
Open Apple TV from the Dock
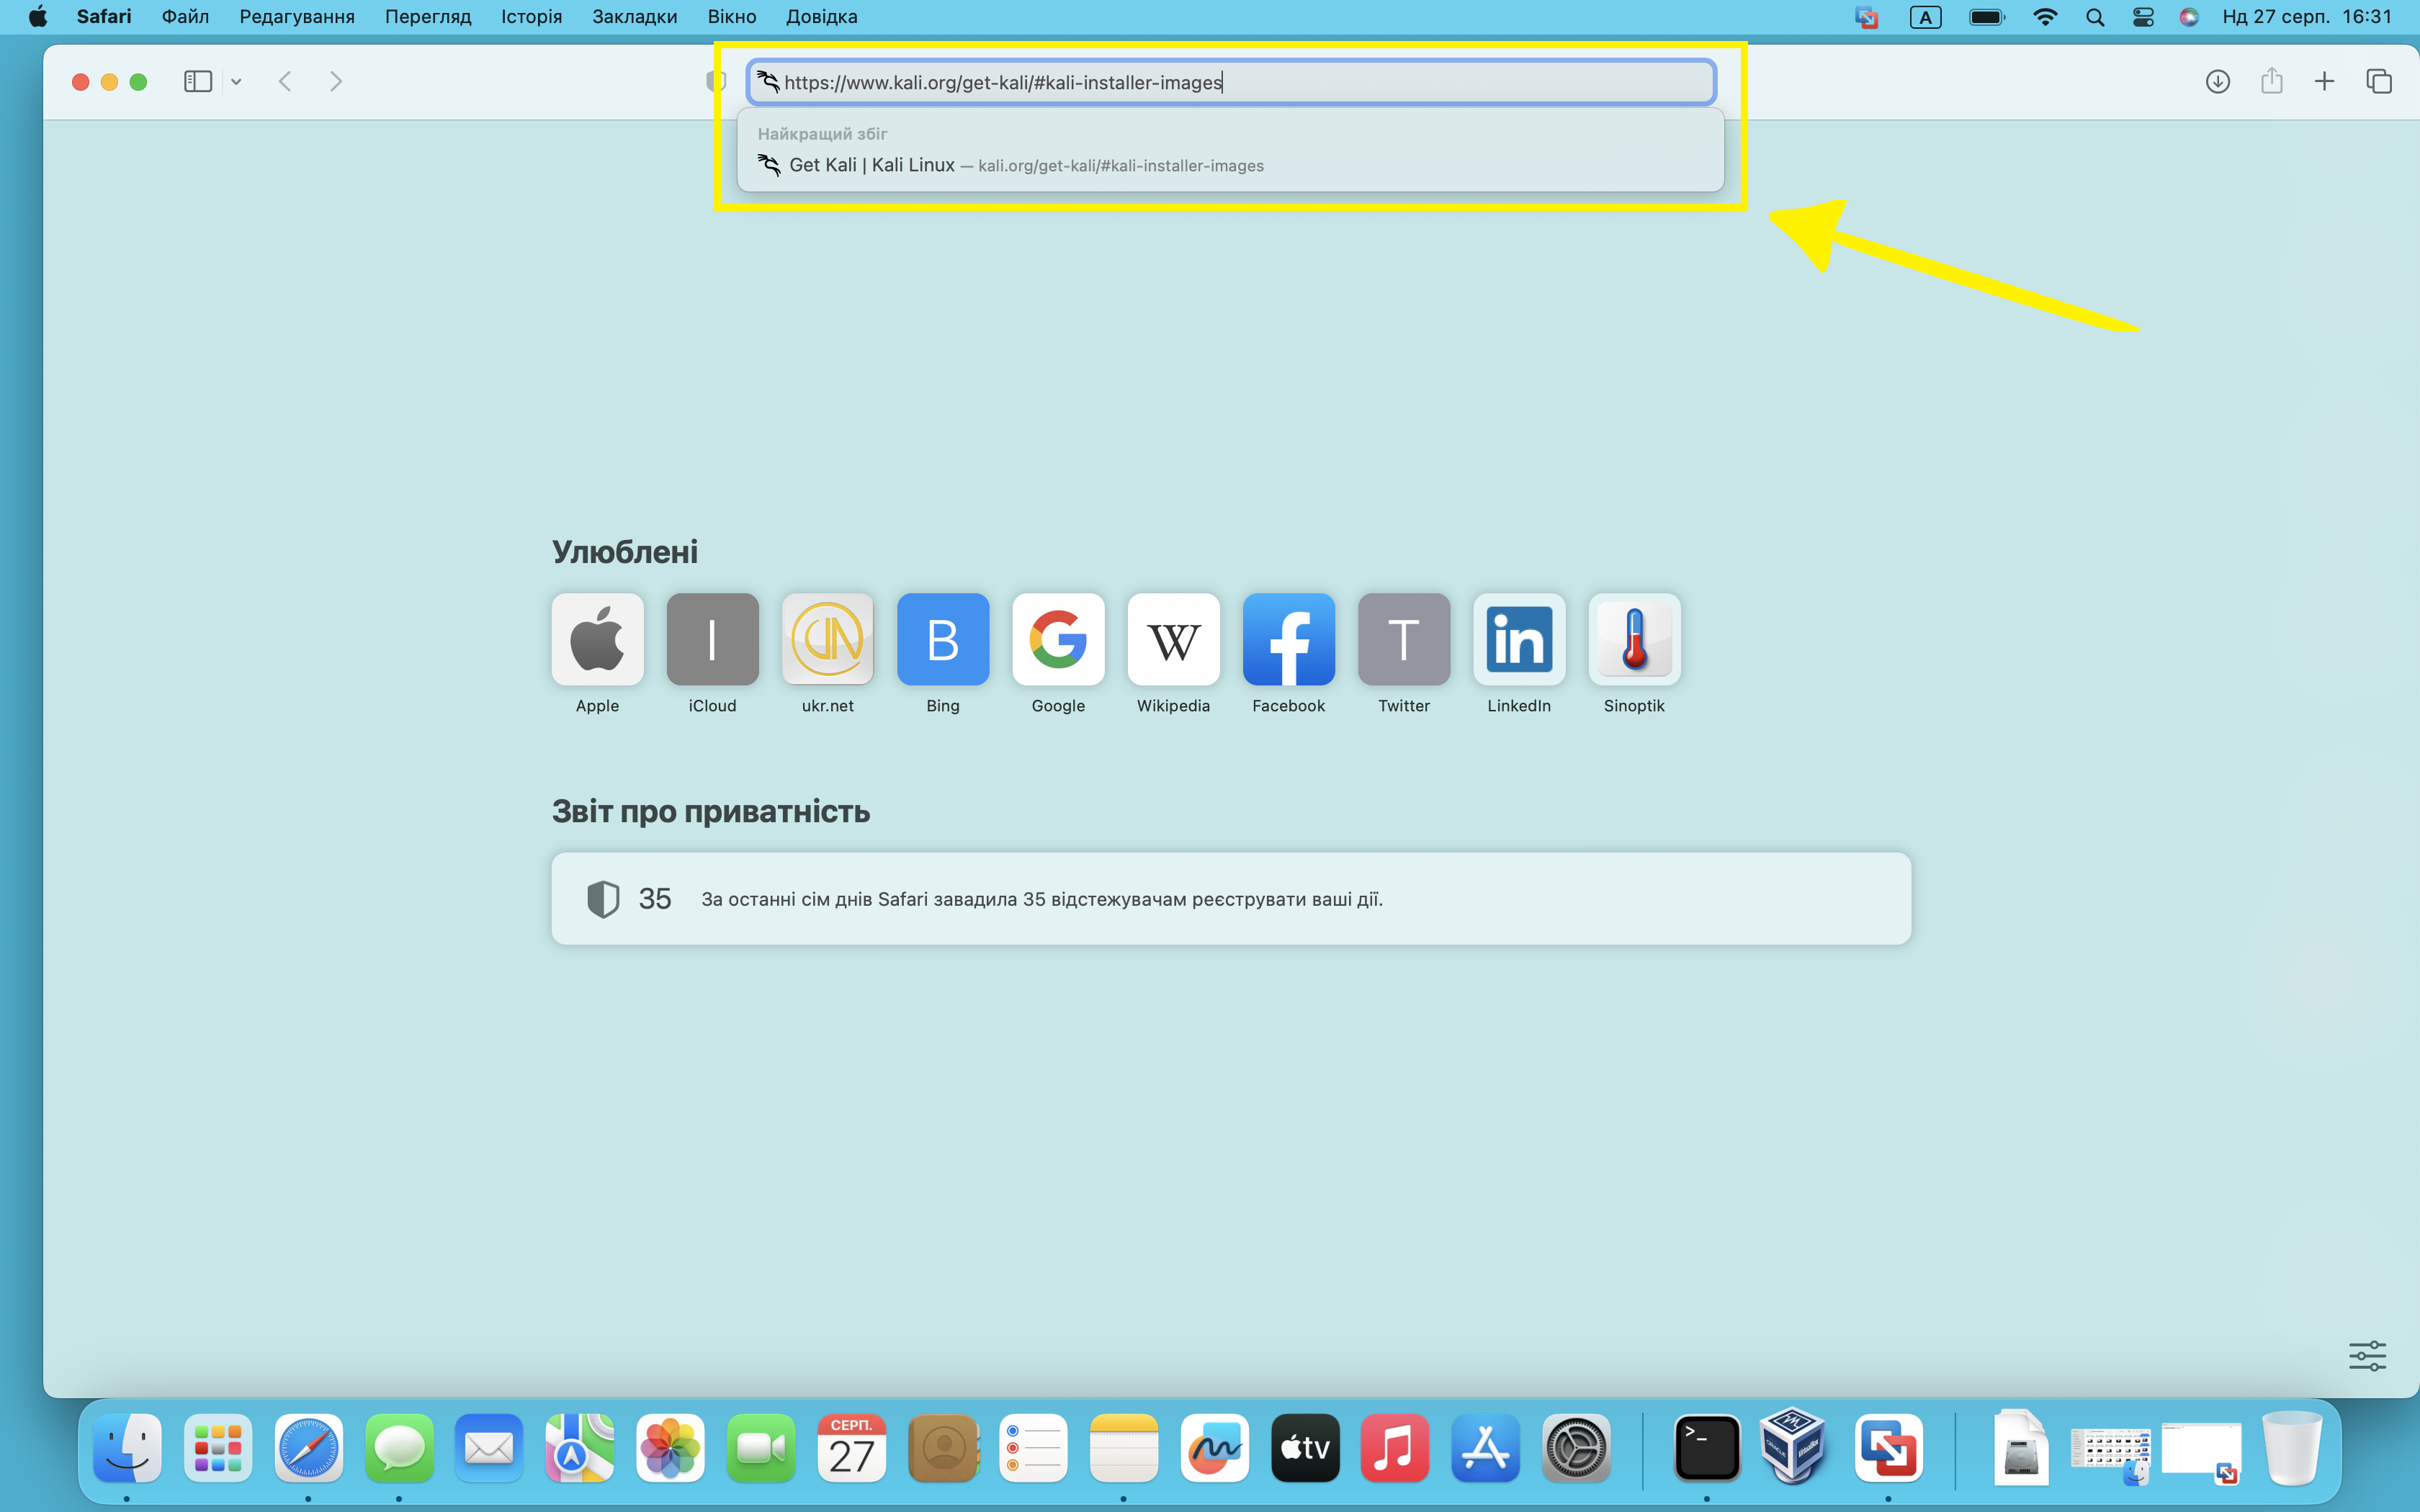[x=1305, y=1447]
